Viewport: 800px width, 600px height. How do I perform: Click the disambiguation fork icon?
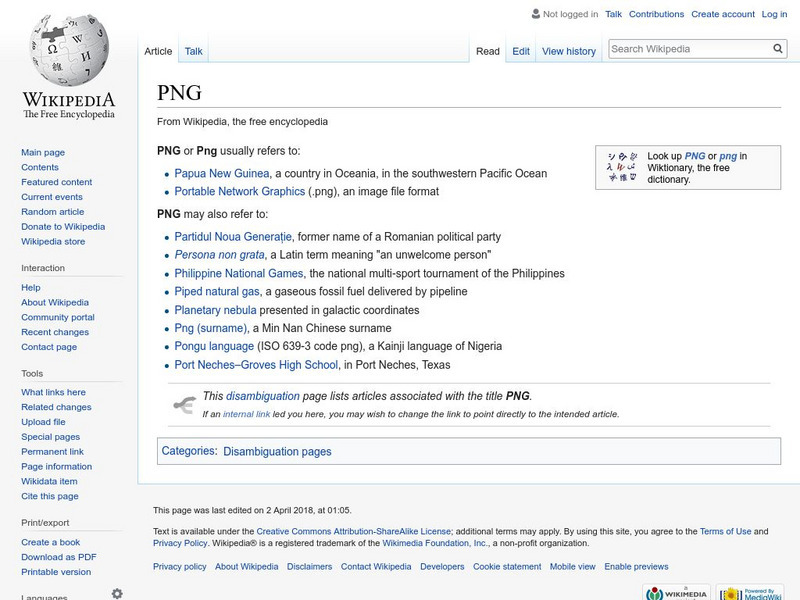coord(185,405)
